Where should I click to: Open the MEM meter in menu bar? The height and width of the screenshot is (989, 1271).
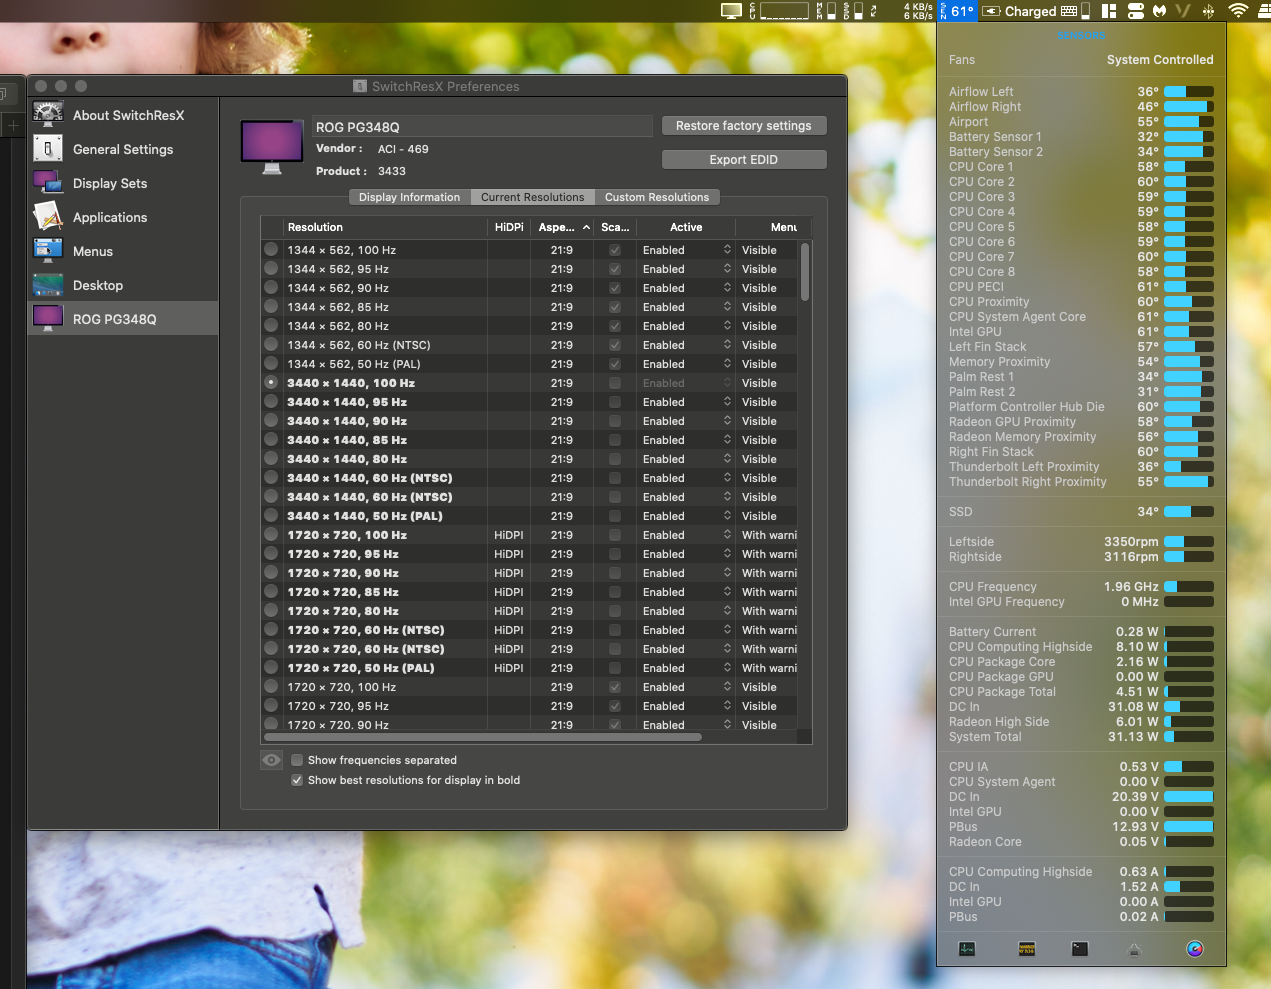(x=827, y=11)
